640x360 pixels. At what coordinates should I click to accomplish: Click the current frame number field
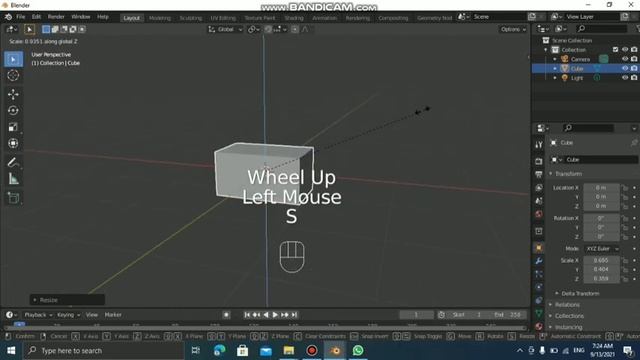click(x=416, y=315)
